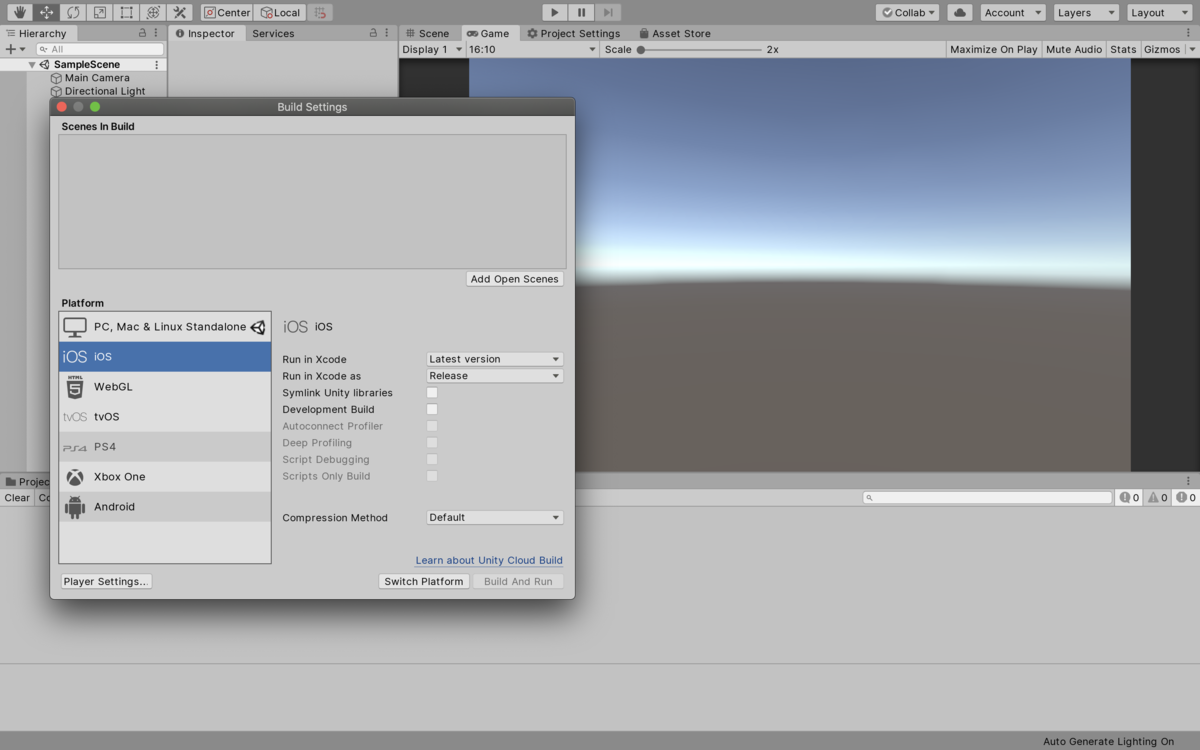This screenshot has width=1200, height=750.
Task: Select PC, Mac & Linux Standalone platform
Action: point(165,327)
